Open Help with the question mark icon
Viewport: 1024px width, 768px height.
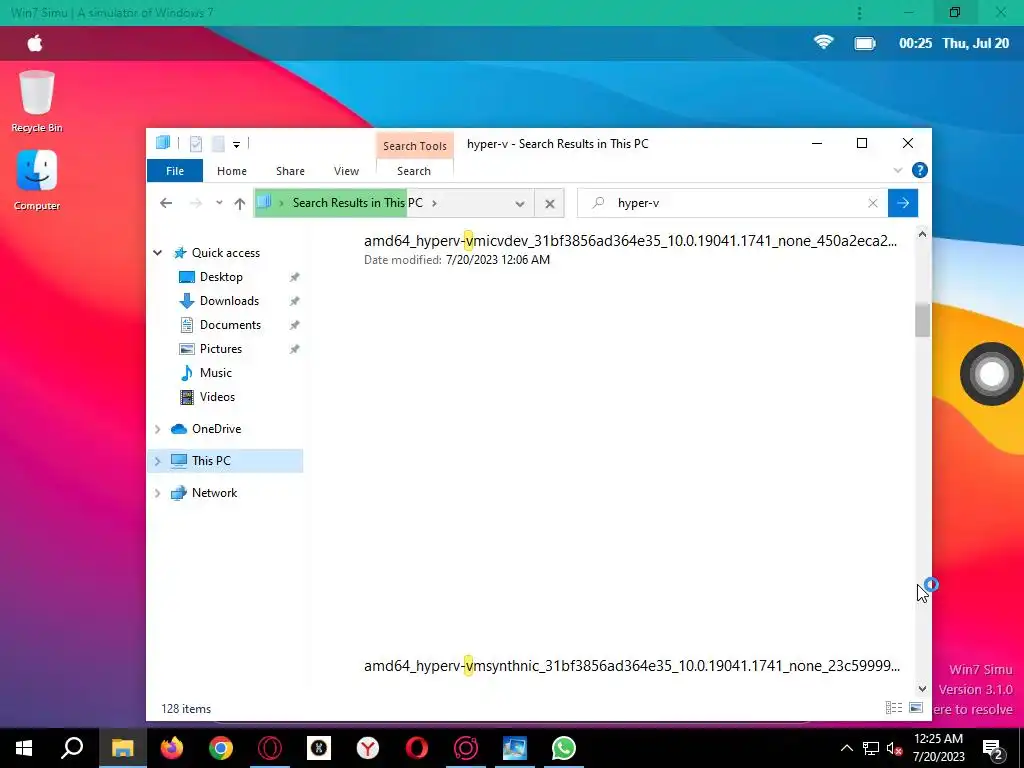pos(920,170)
